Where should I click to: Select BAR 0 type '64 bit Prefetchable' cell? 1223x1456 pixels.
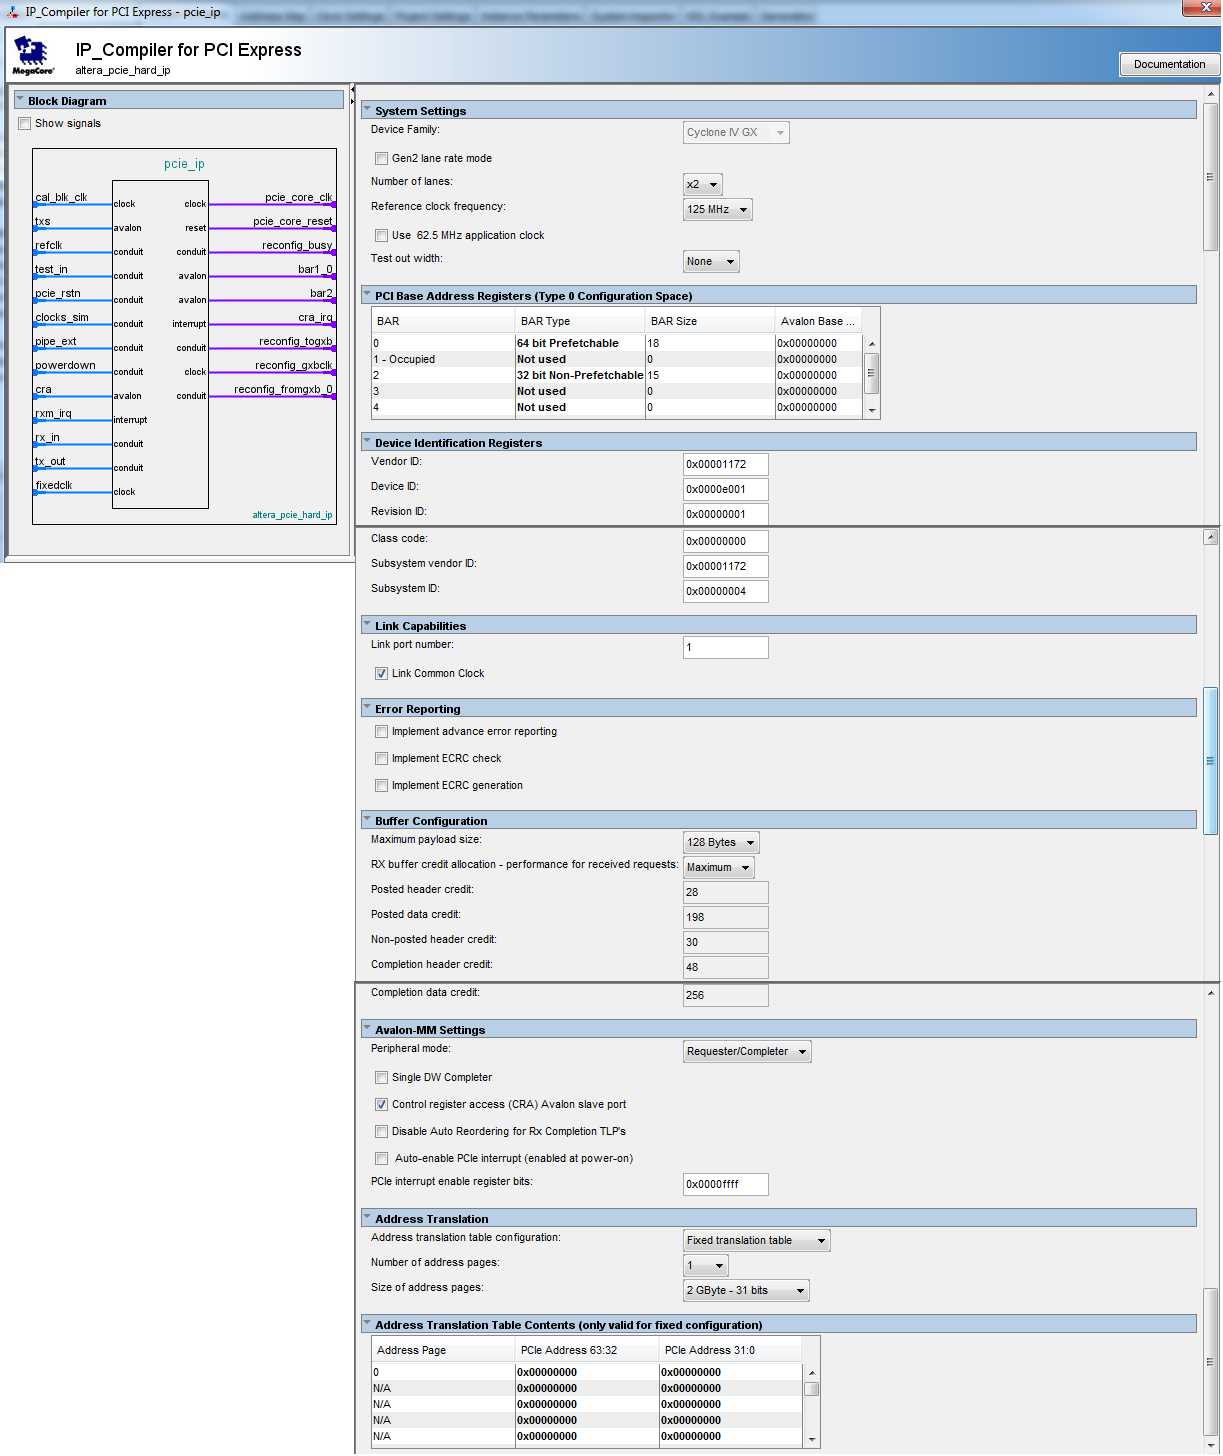(x=580, y=343)
